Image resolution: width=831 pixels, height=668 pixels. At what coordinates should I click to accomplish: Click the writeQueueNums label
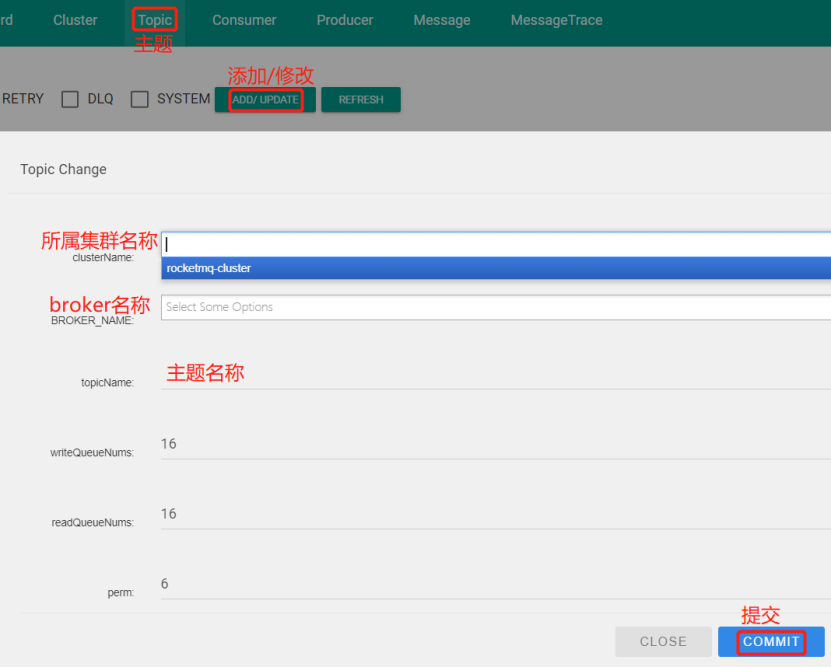pos(92,453)
